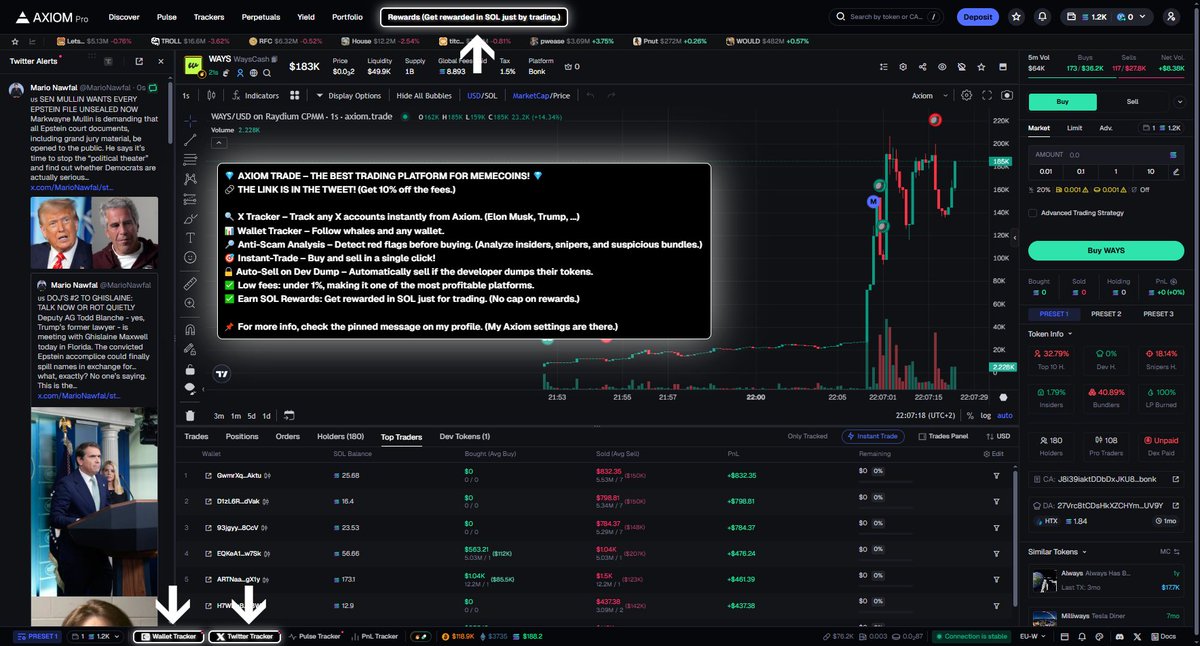Enable Advanced Trading Strategy checkbox
The height and width of the screenshot is (646, 1200).
tap(1032, 213)
